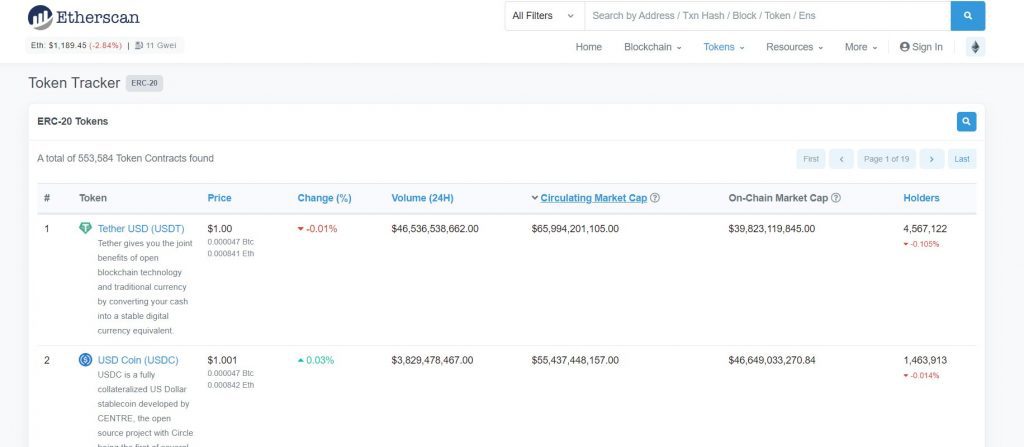1024x447 pixels.
Task: Select USDC volume $3,829,478,467.00
Action: point(432,360)
